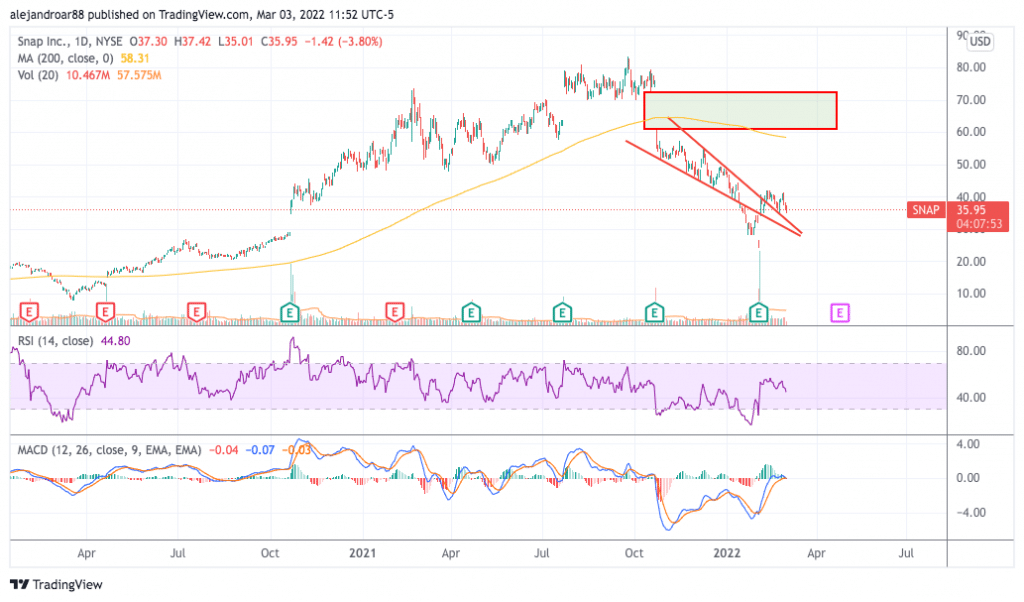This screenshot has width=1024, height=602.
Task: Click the 40.00 label on the RSI axis
Action: (971, 397)
